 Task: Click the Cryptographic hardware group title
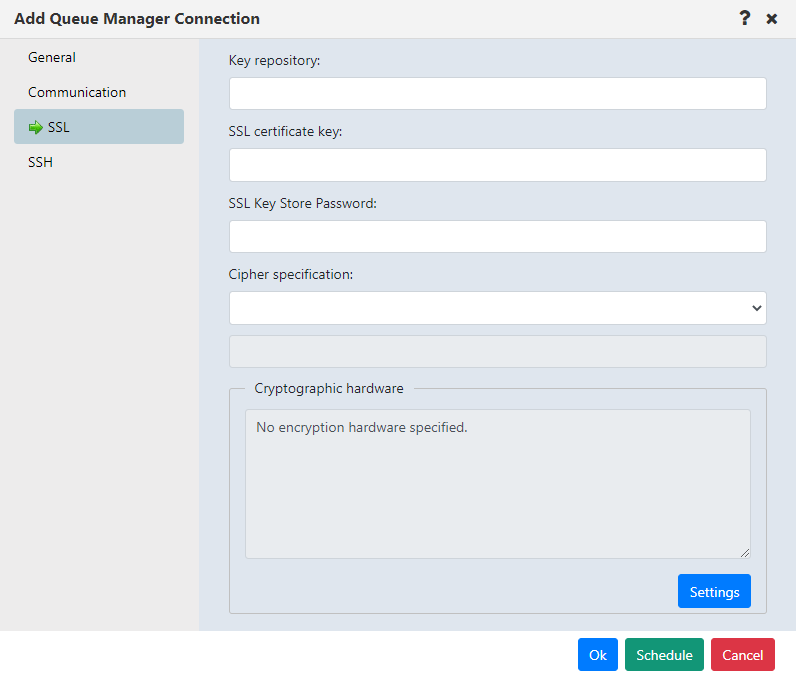[329, 388]
